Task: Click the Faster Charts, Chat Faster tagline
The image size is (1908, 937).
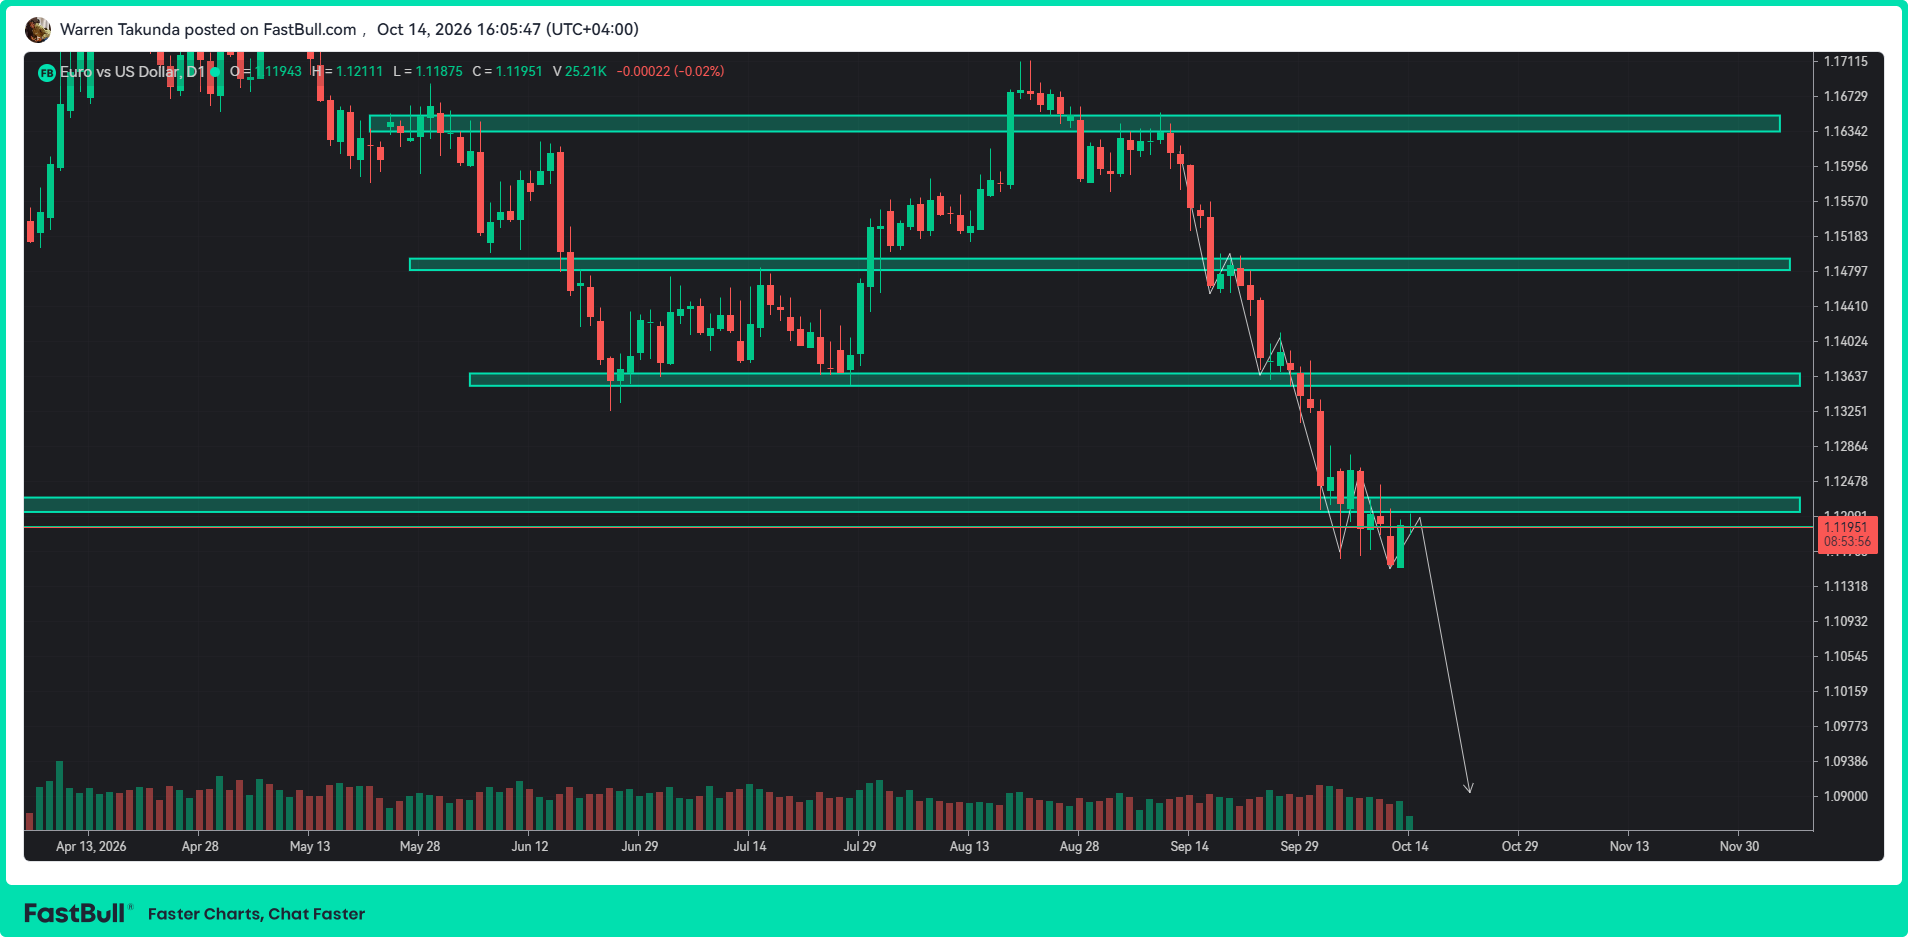Action: click(256, 914)
